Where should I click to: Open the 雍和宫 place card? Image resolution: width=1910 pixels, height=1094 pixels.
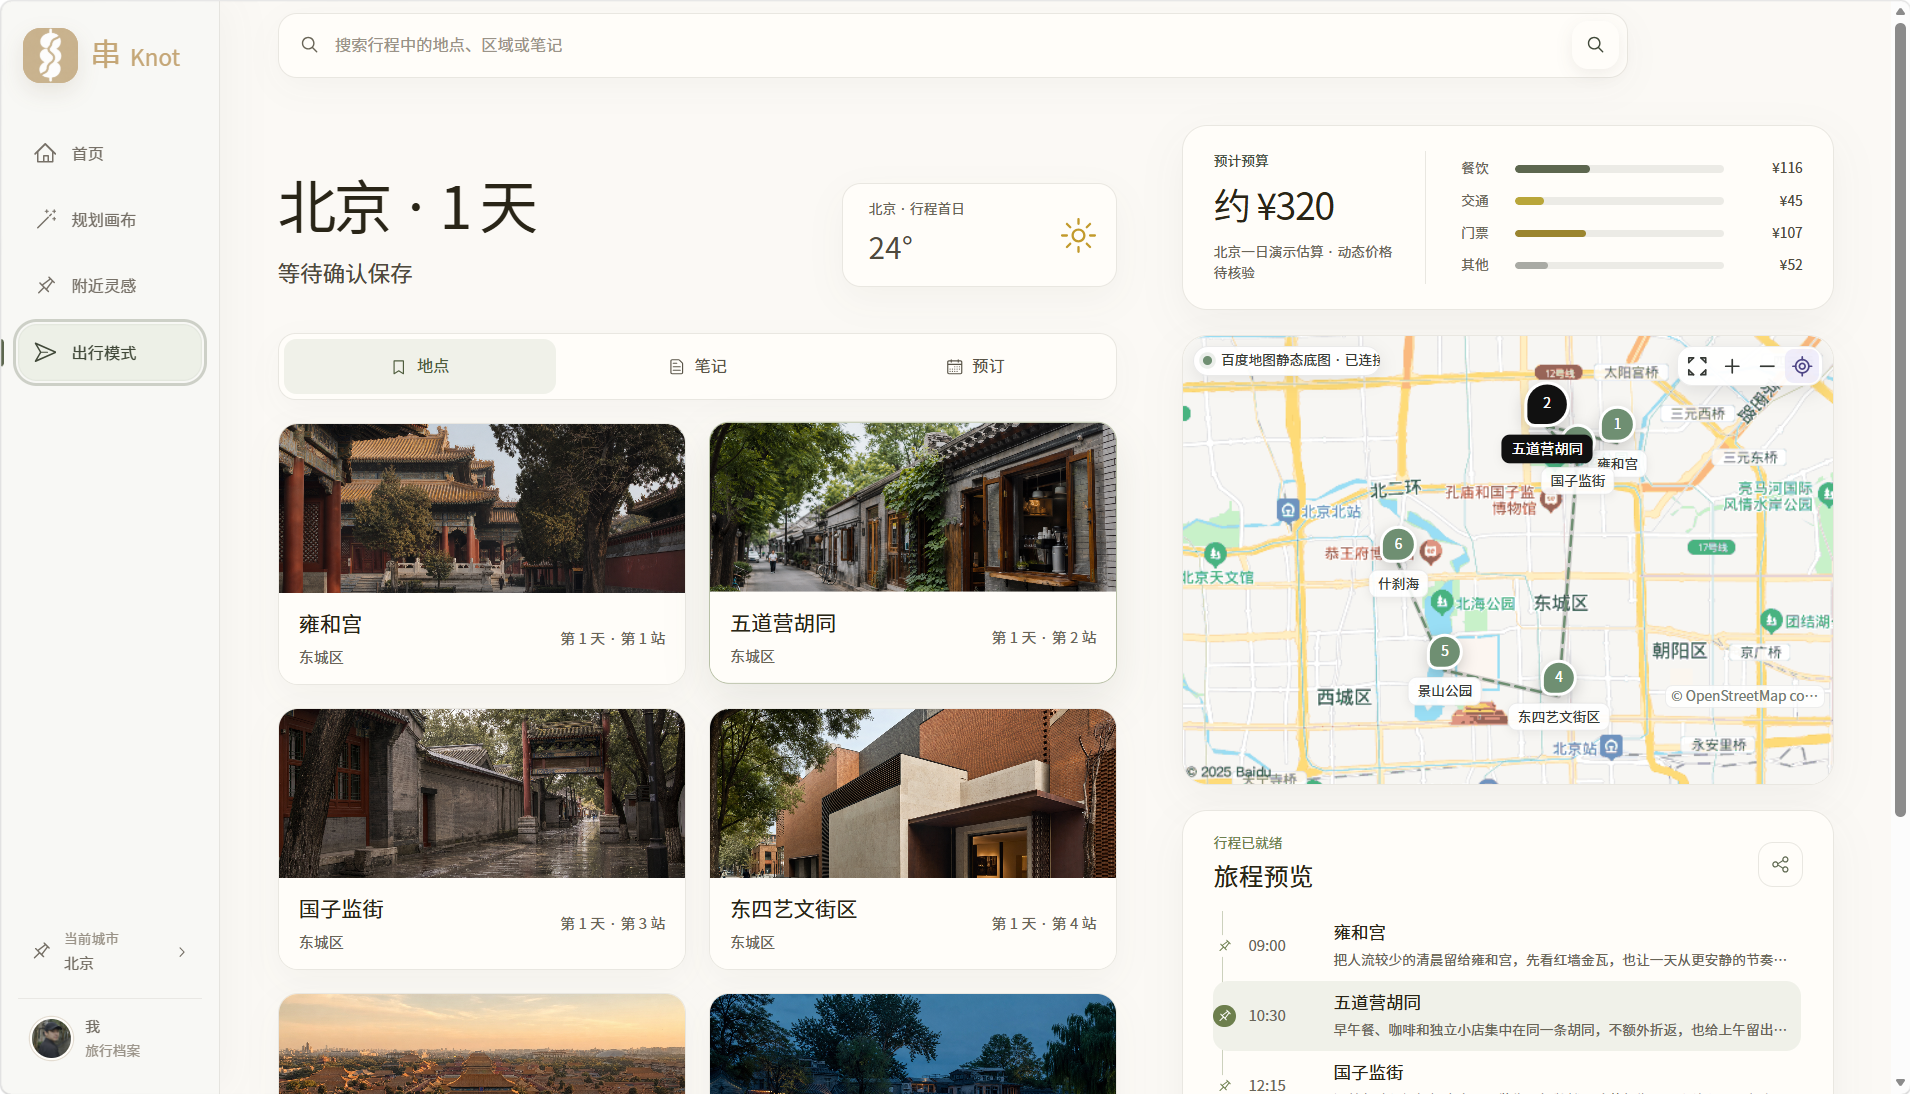click(x=482, y=554)
